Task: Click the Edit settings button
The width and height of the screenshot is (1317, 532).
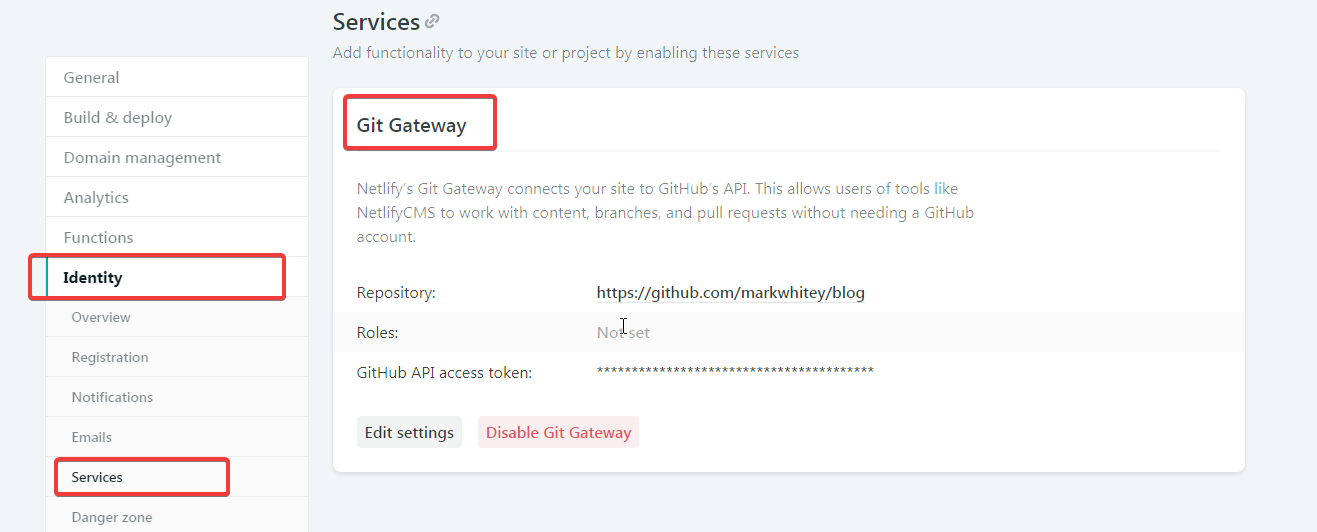Action: tap(409, 432)
